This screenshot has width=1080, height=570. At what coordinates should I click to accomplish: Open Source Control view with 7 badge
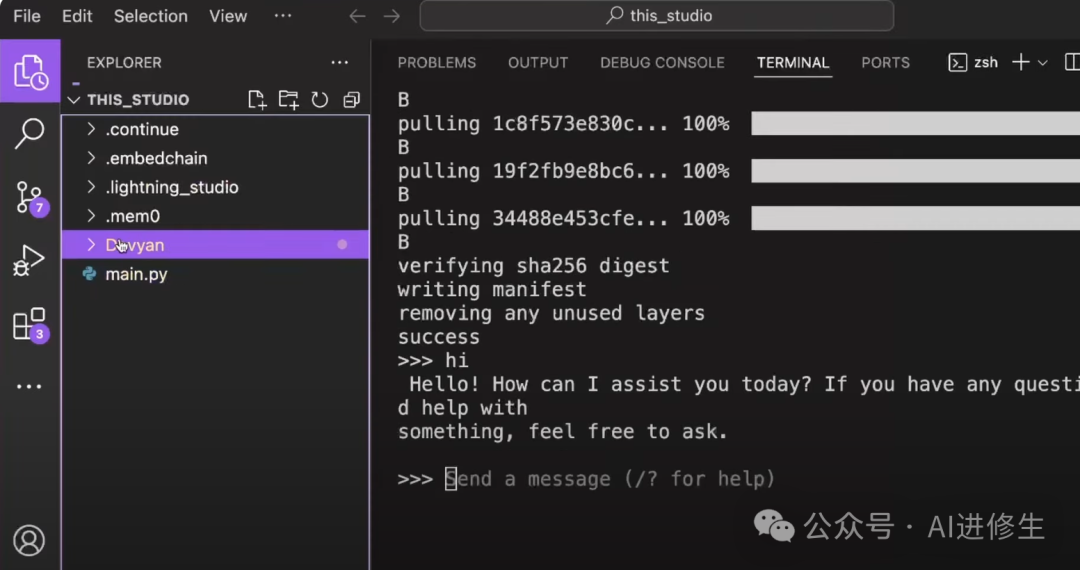pos(30,198)
